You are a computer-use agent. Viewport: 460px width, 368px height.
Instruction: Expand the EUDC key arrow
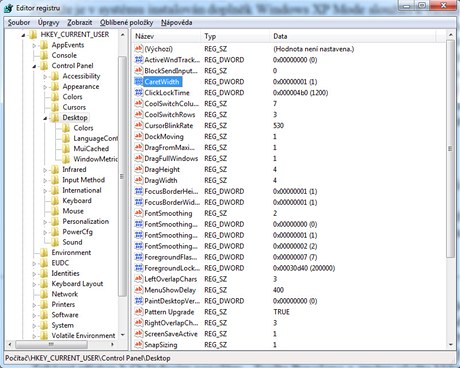[34, 263]
